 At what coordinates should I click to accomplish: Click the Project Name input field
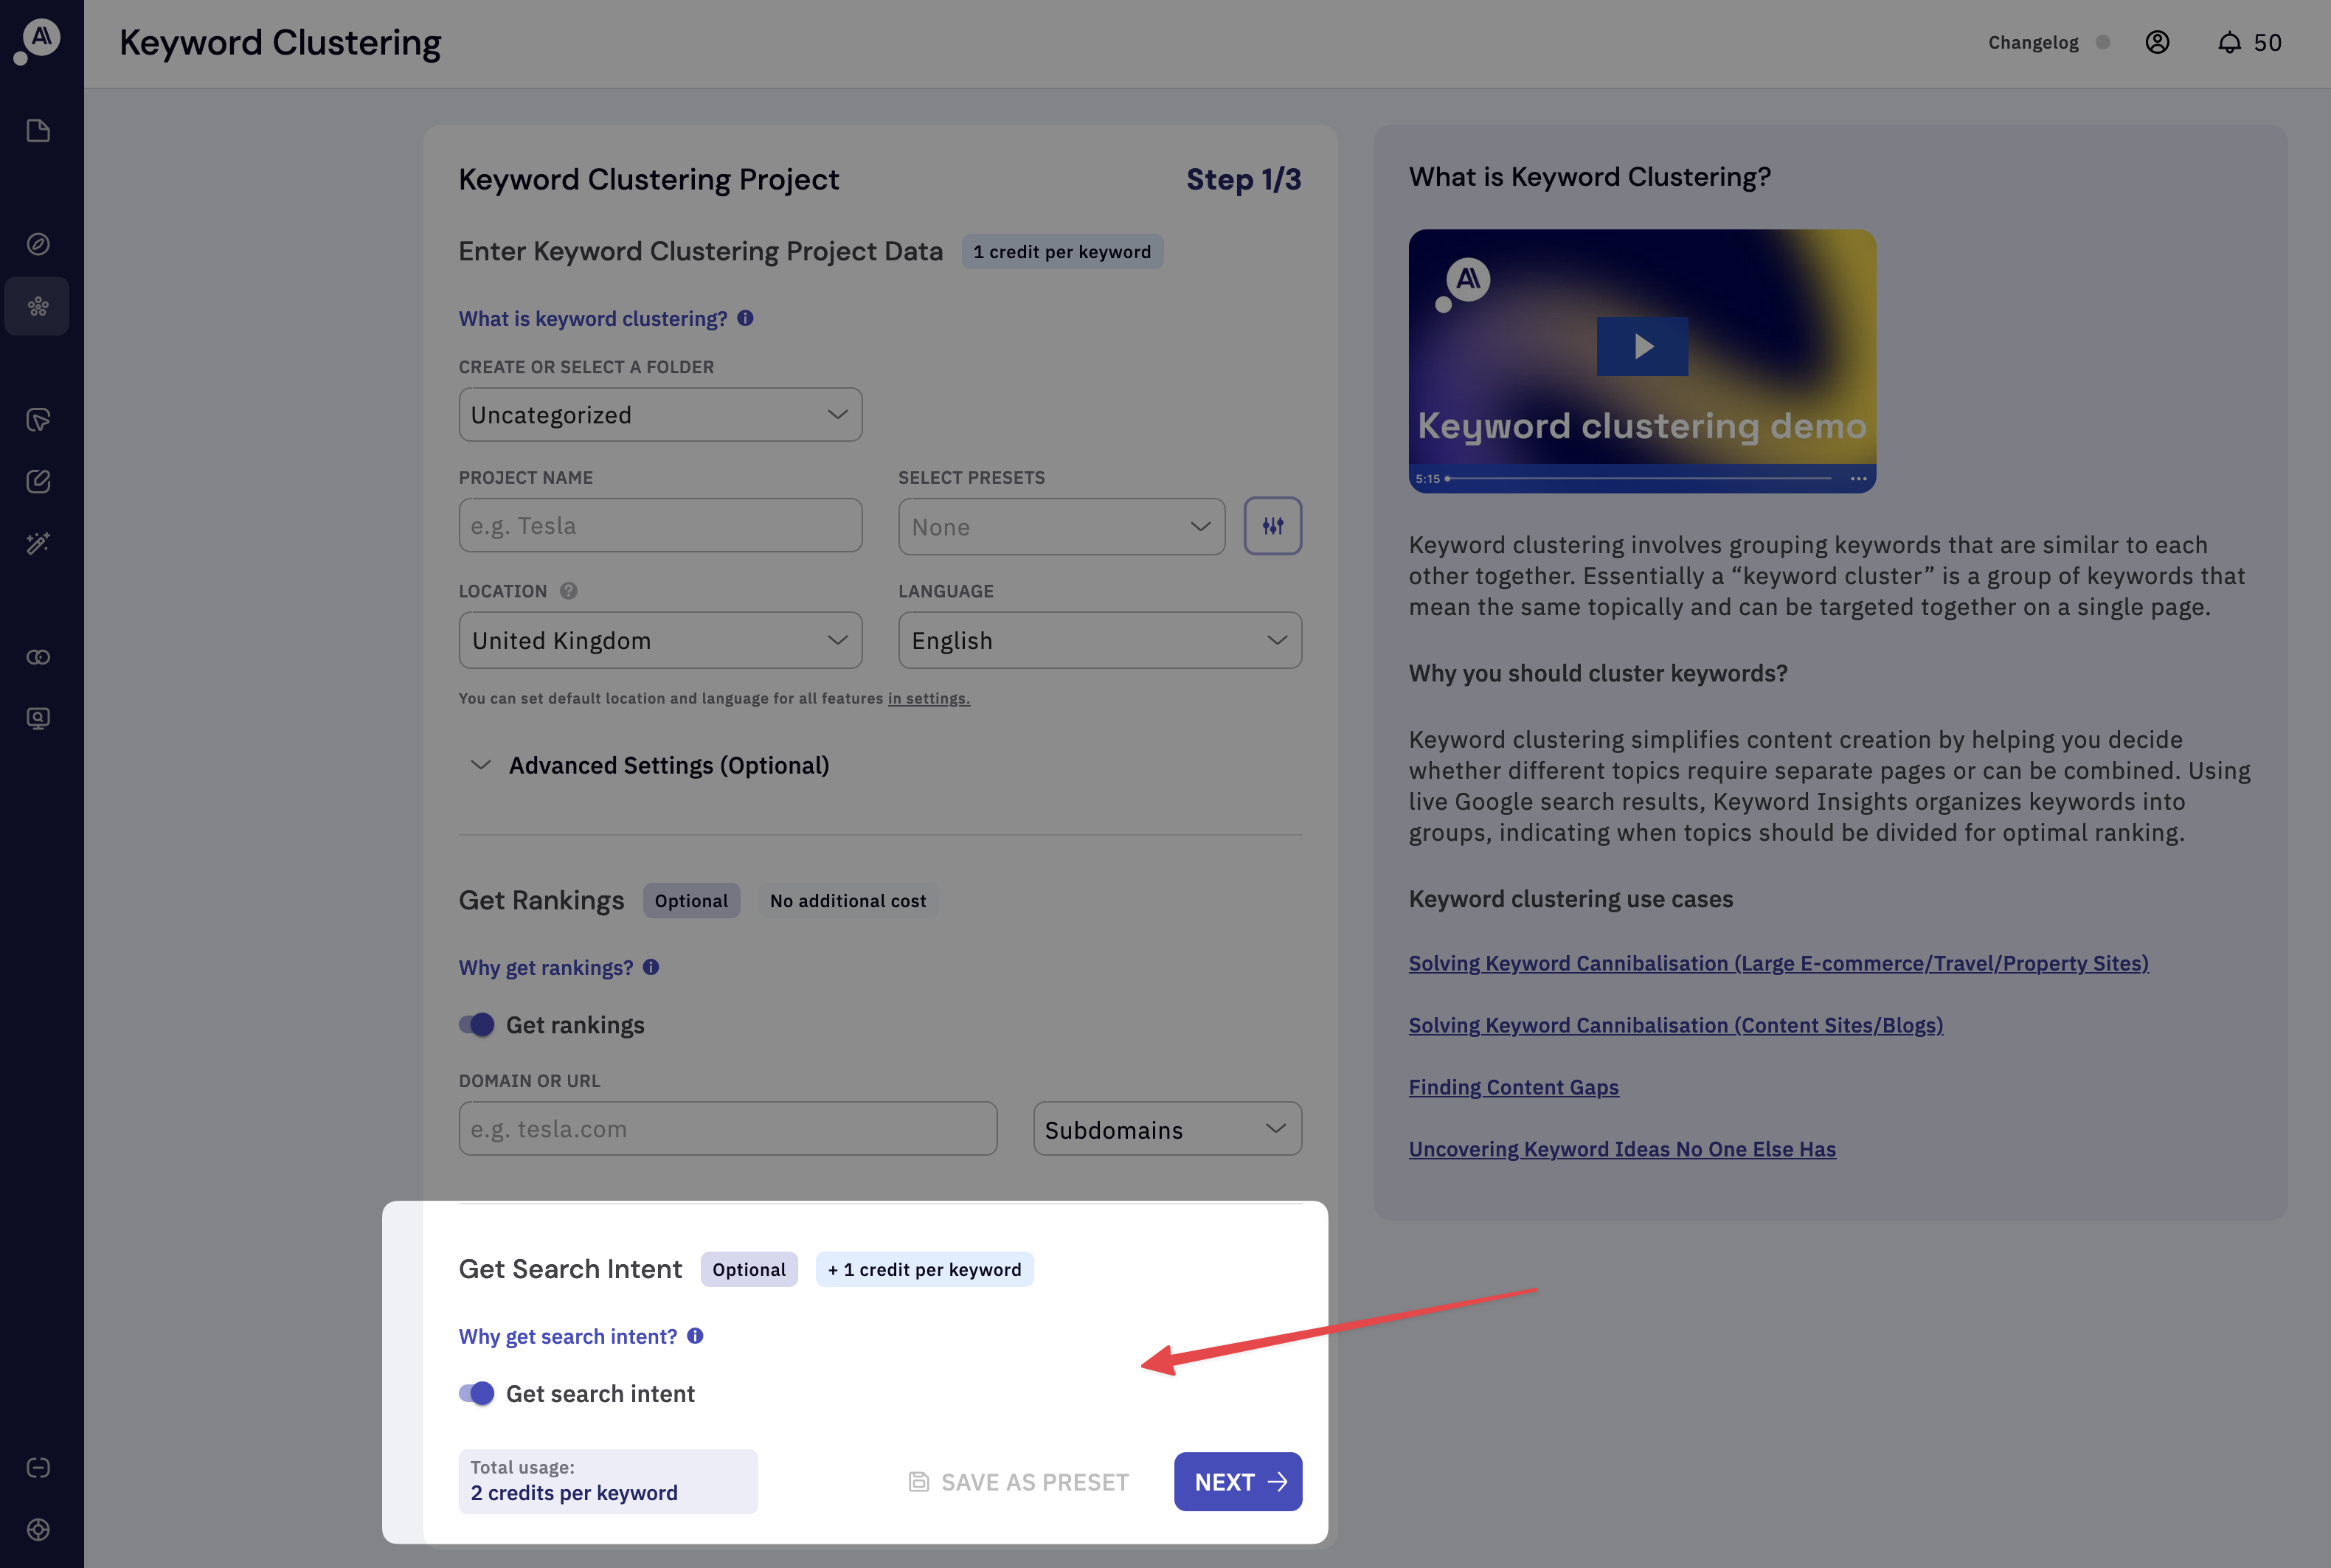[660, 526]
